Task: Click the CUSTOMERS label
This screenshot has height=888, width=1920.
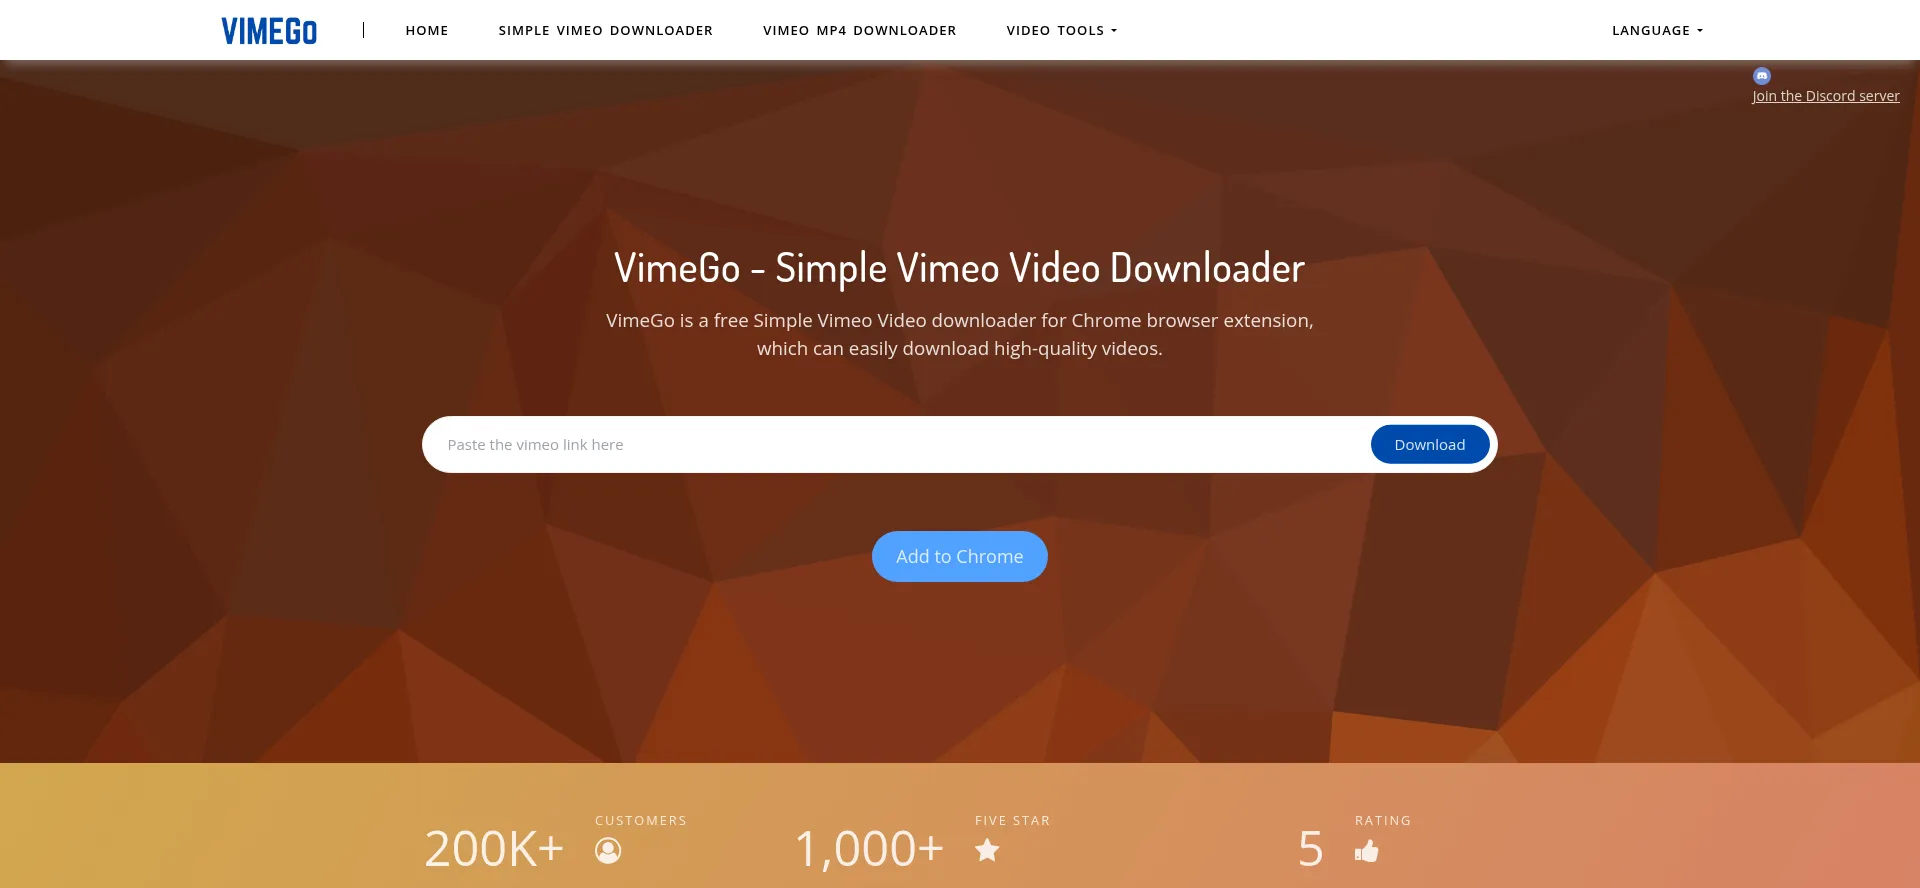Action: (641, 820)
